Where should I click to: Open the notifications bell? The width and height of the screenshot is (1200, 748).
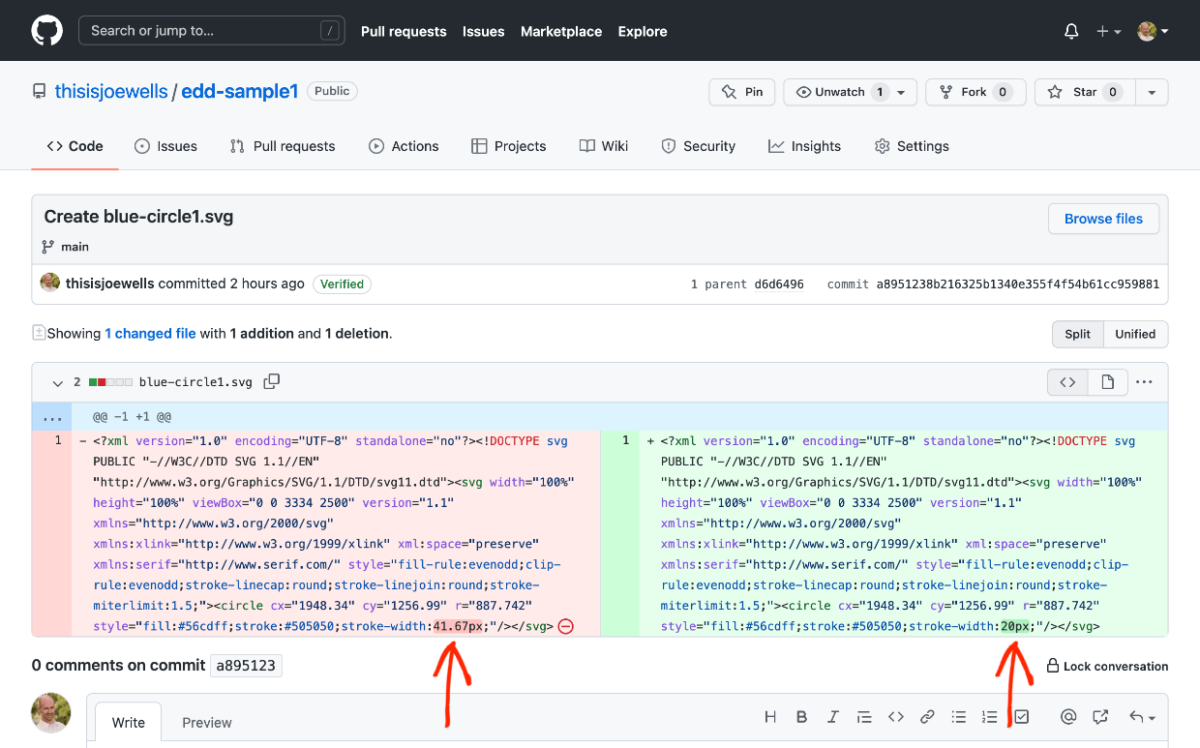click(1070, 31)
